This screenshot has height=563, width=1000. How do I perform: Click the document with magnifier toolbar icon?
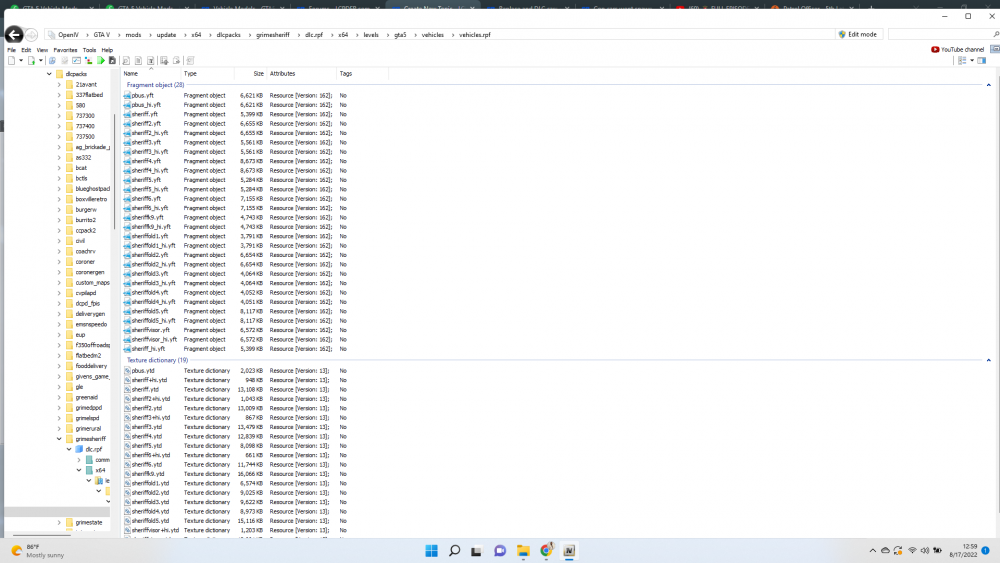[x=126, y=61]
